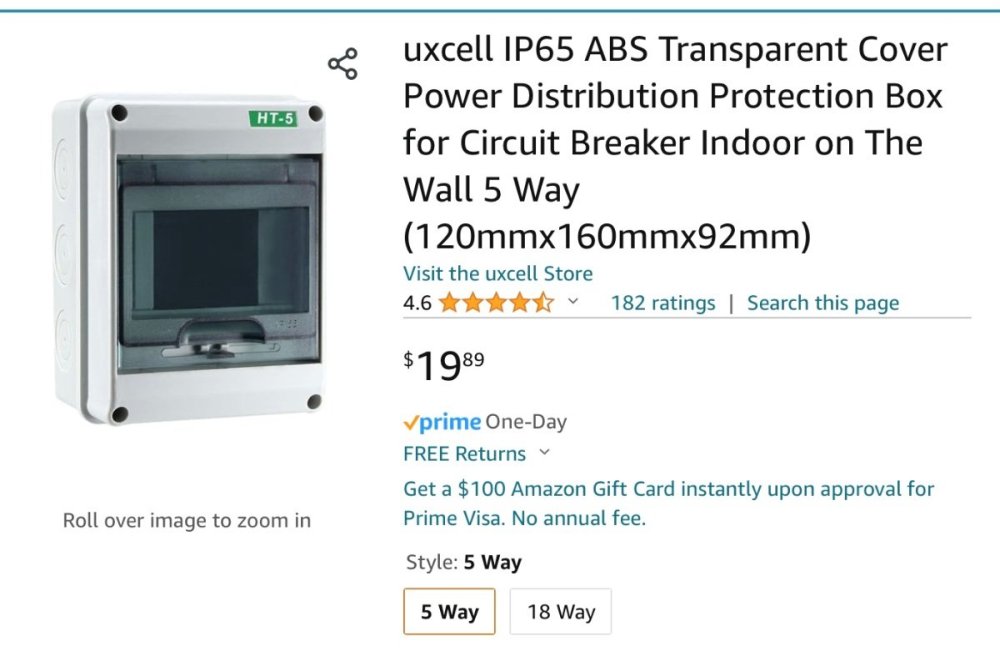The width and height of the screenshot is (1000, 651).
Task: Click the Search this page link
Action: point(822,303)
